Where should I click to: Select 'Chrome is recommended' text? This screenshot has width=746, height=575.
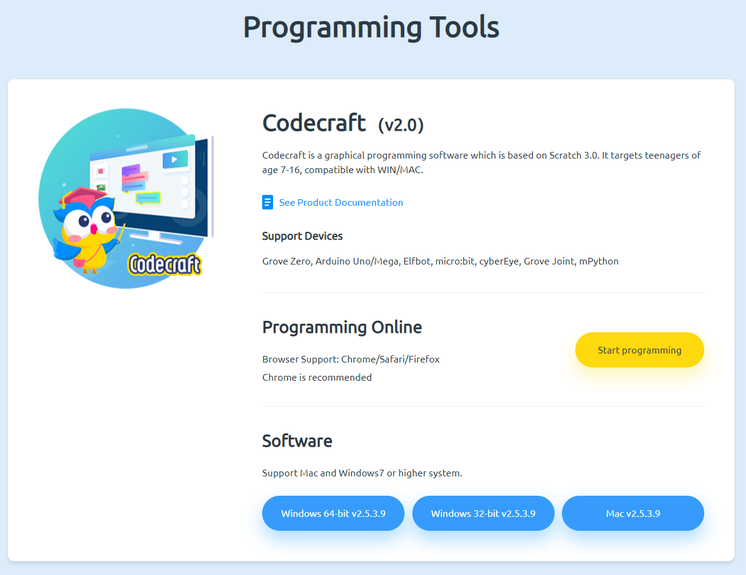[317, 377]
